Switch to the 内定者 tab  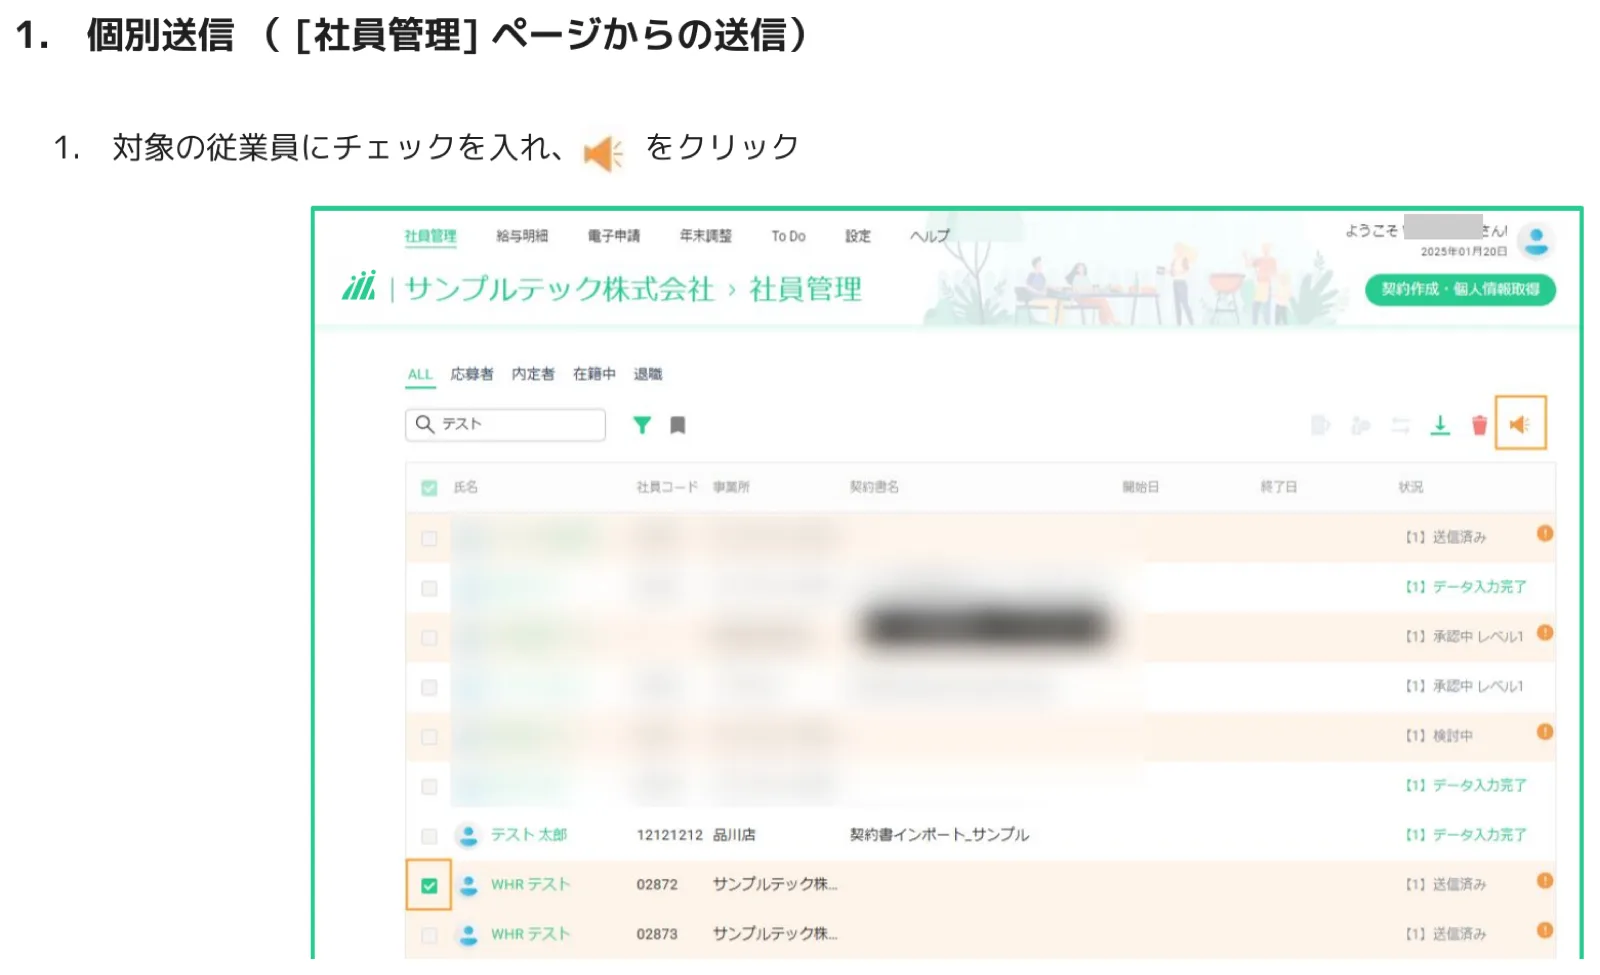pos(533,374)
